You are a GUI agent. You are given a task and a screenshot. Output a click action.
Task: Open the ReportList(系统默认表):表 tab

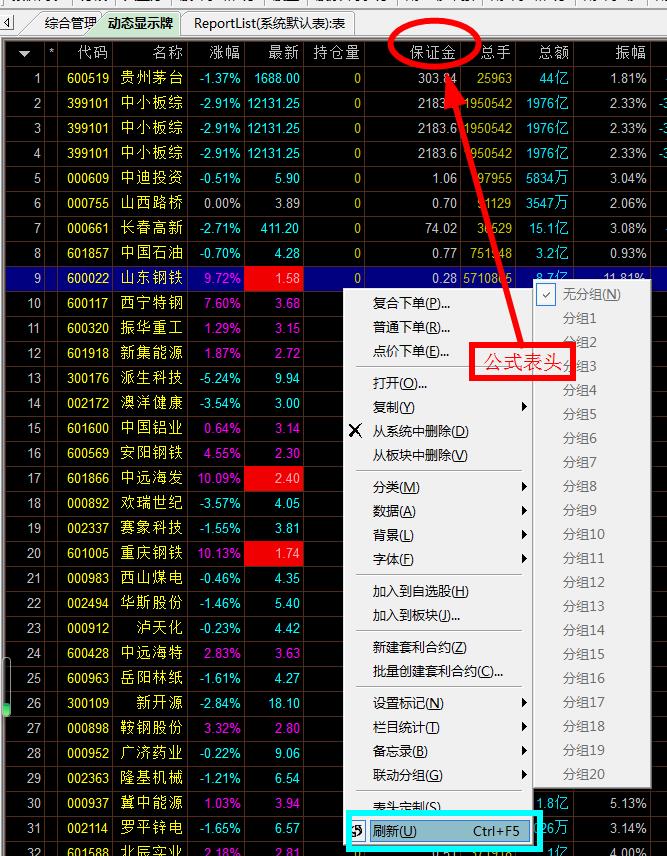270,23
